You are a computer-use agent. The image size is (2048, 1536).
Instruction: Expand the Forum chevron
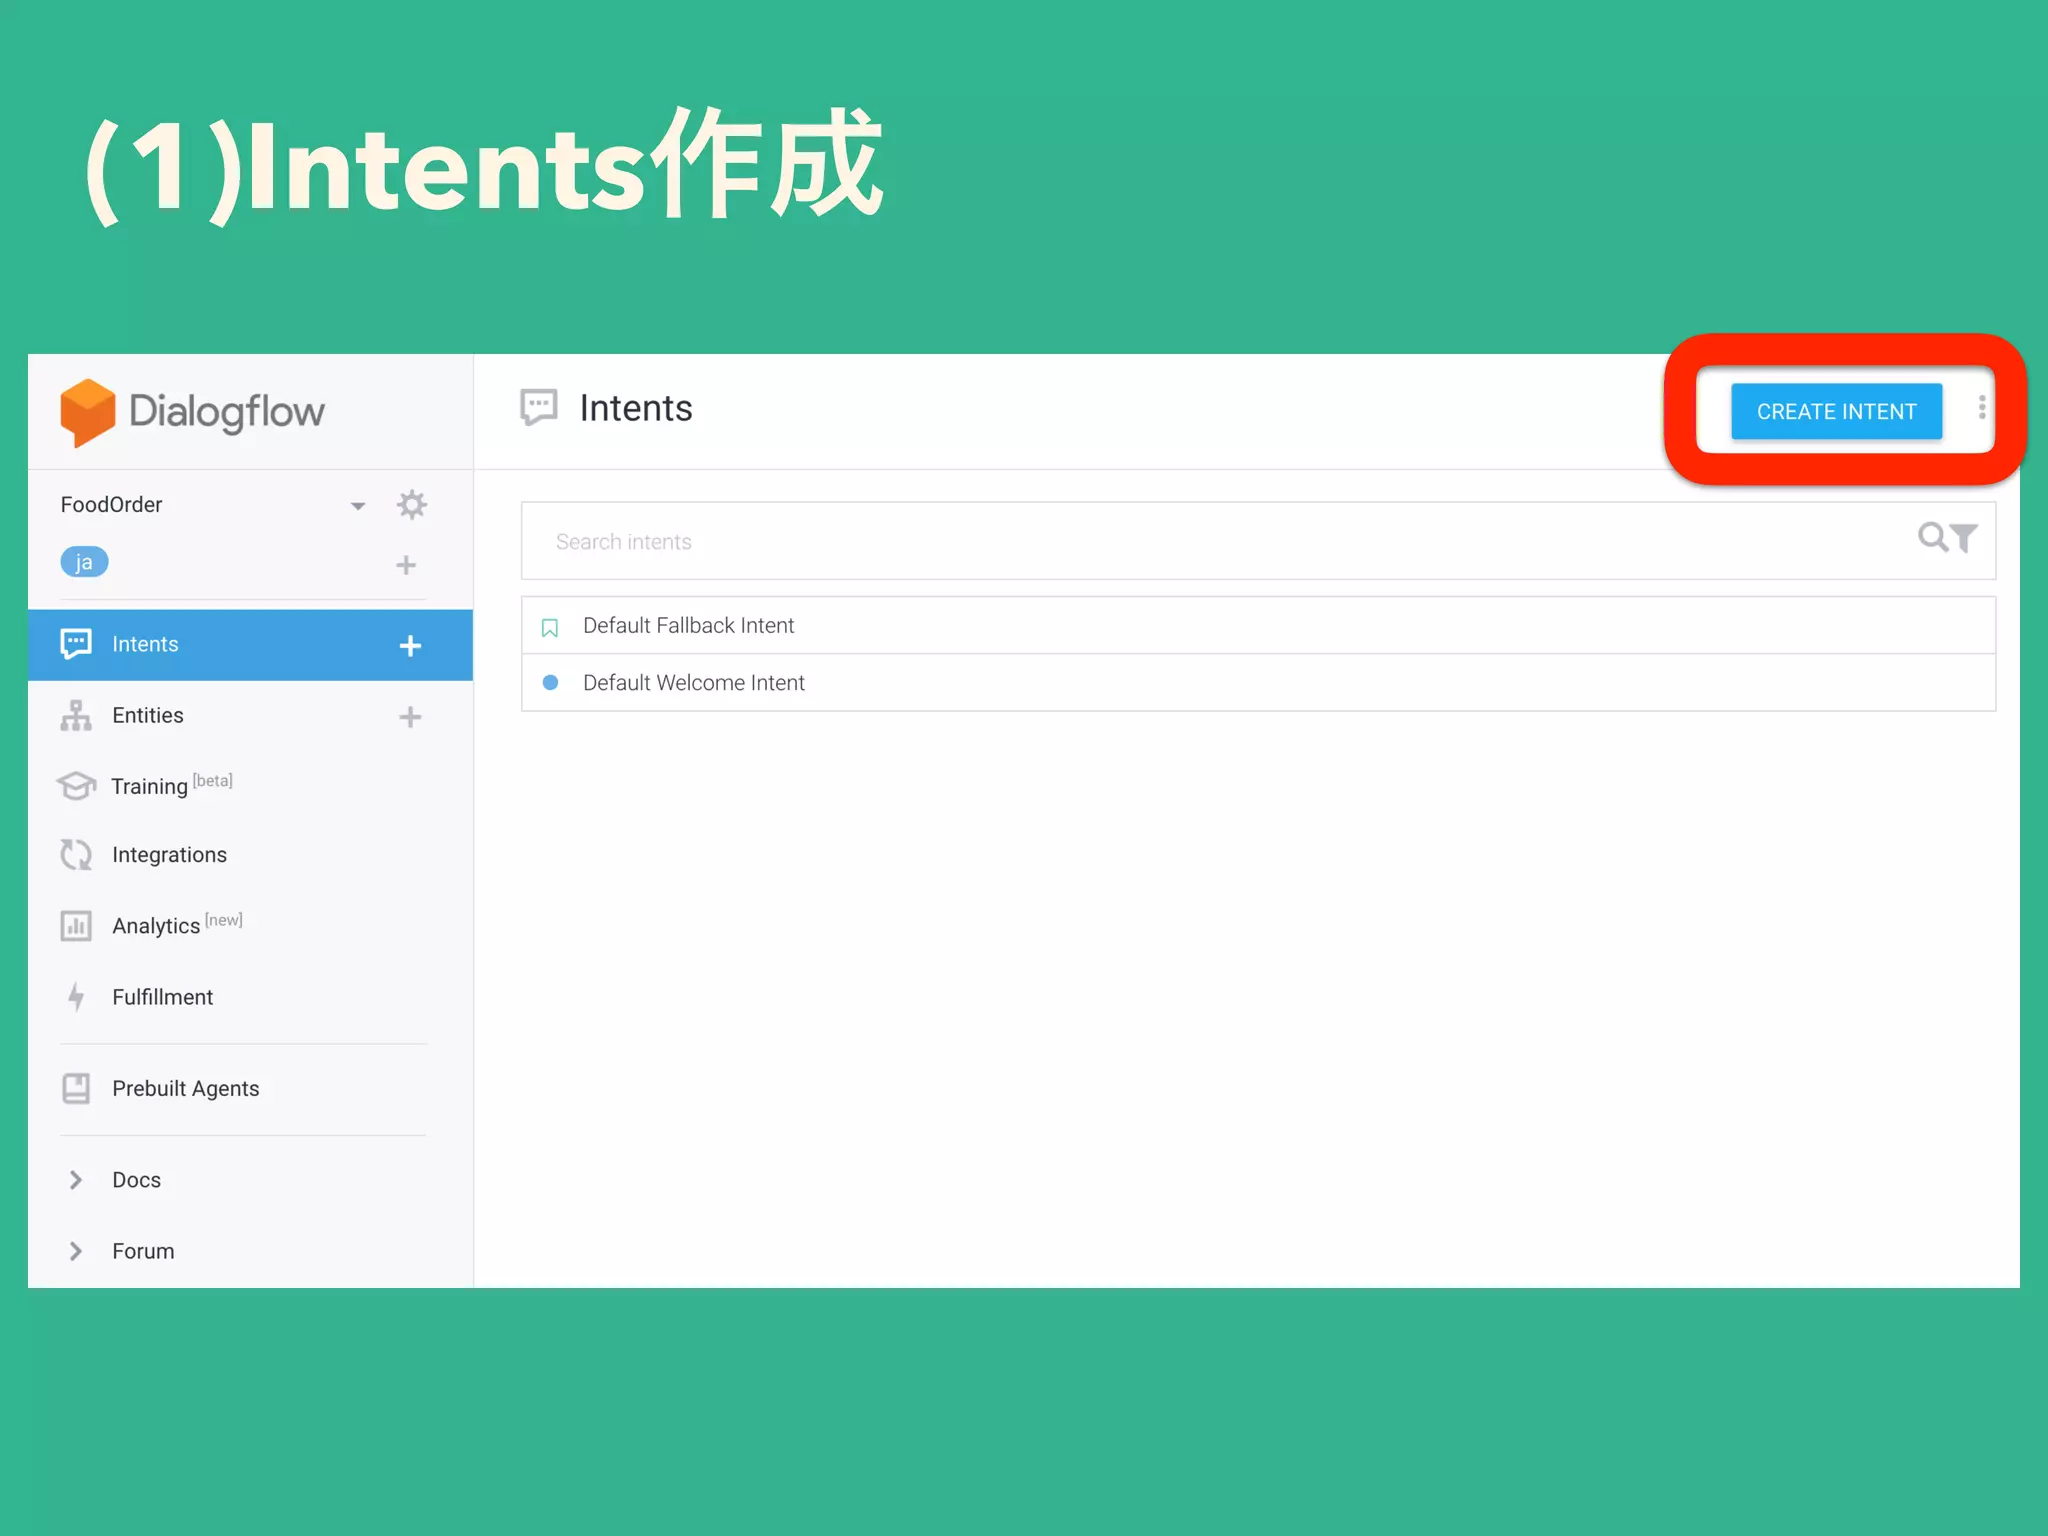click(76, 1251)
